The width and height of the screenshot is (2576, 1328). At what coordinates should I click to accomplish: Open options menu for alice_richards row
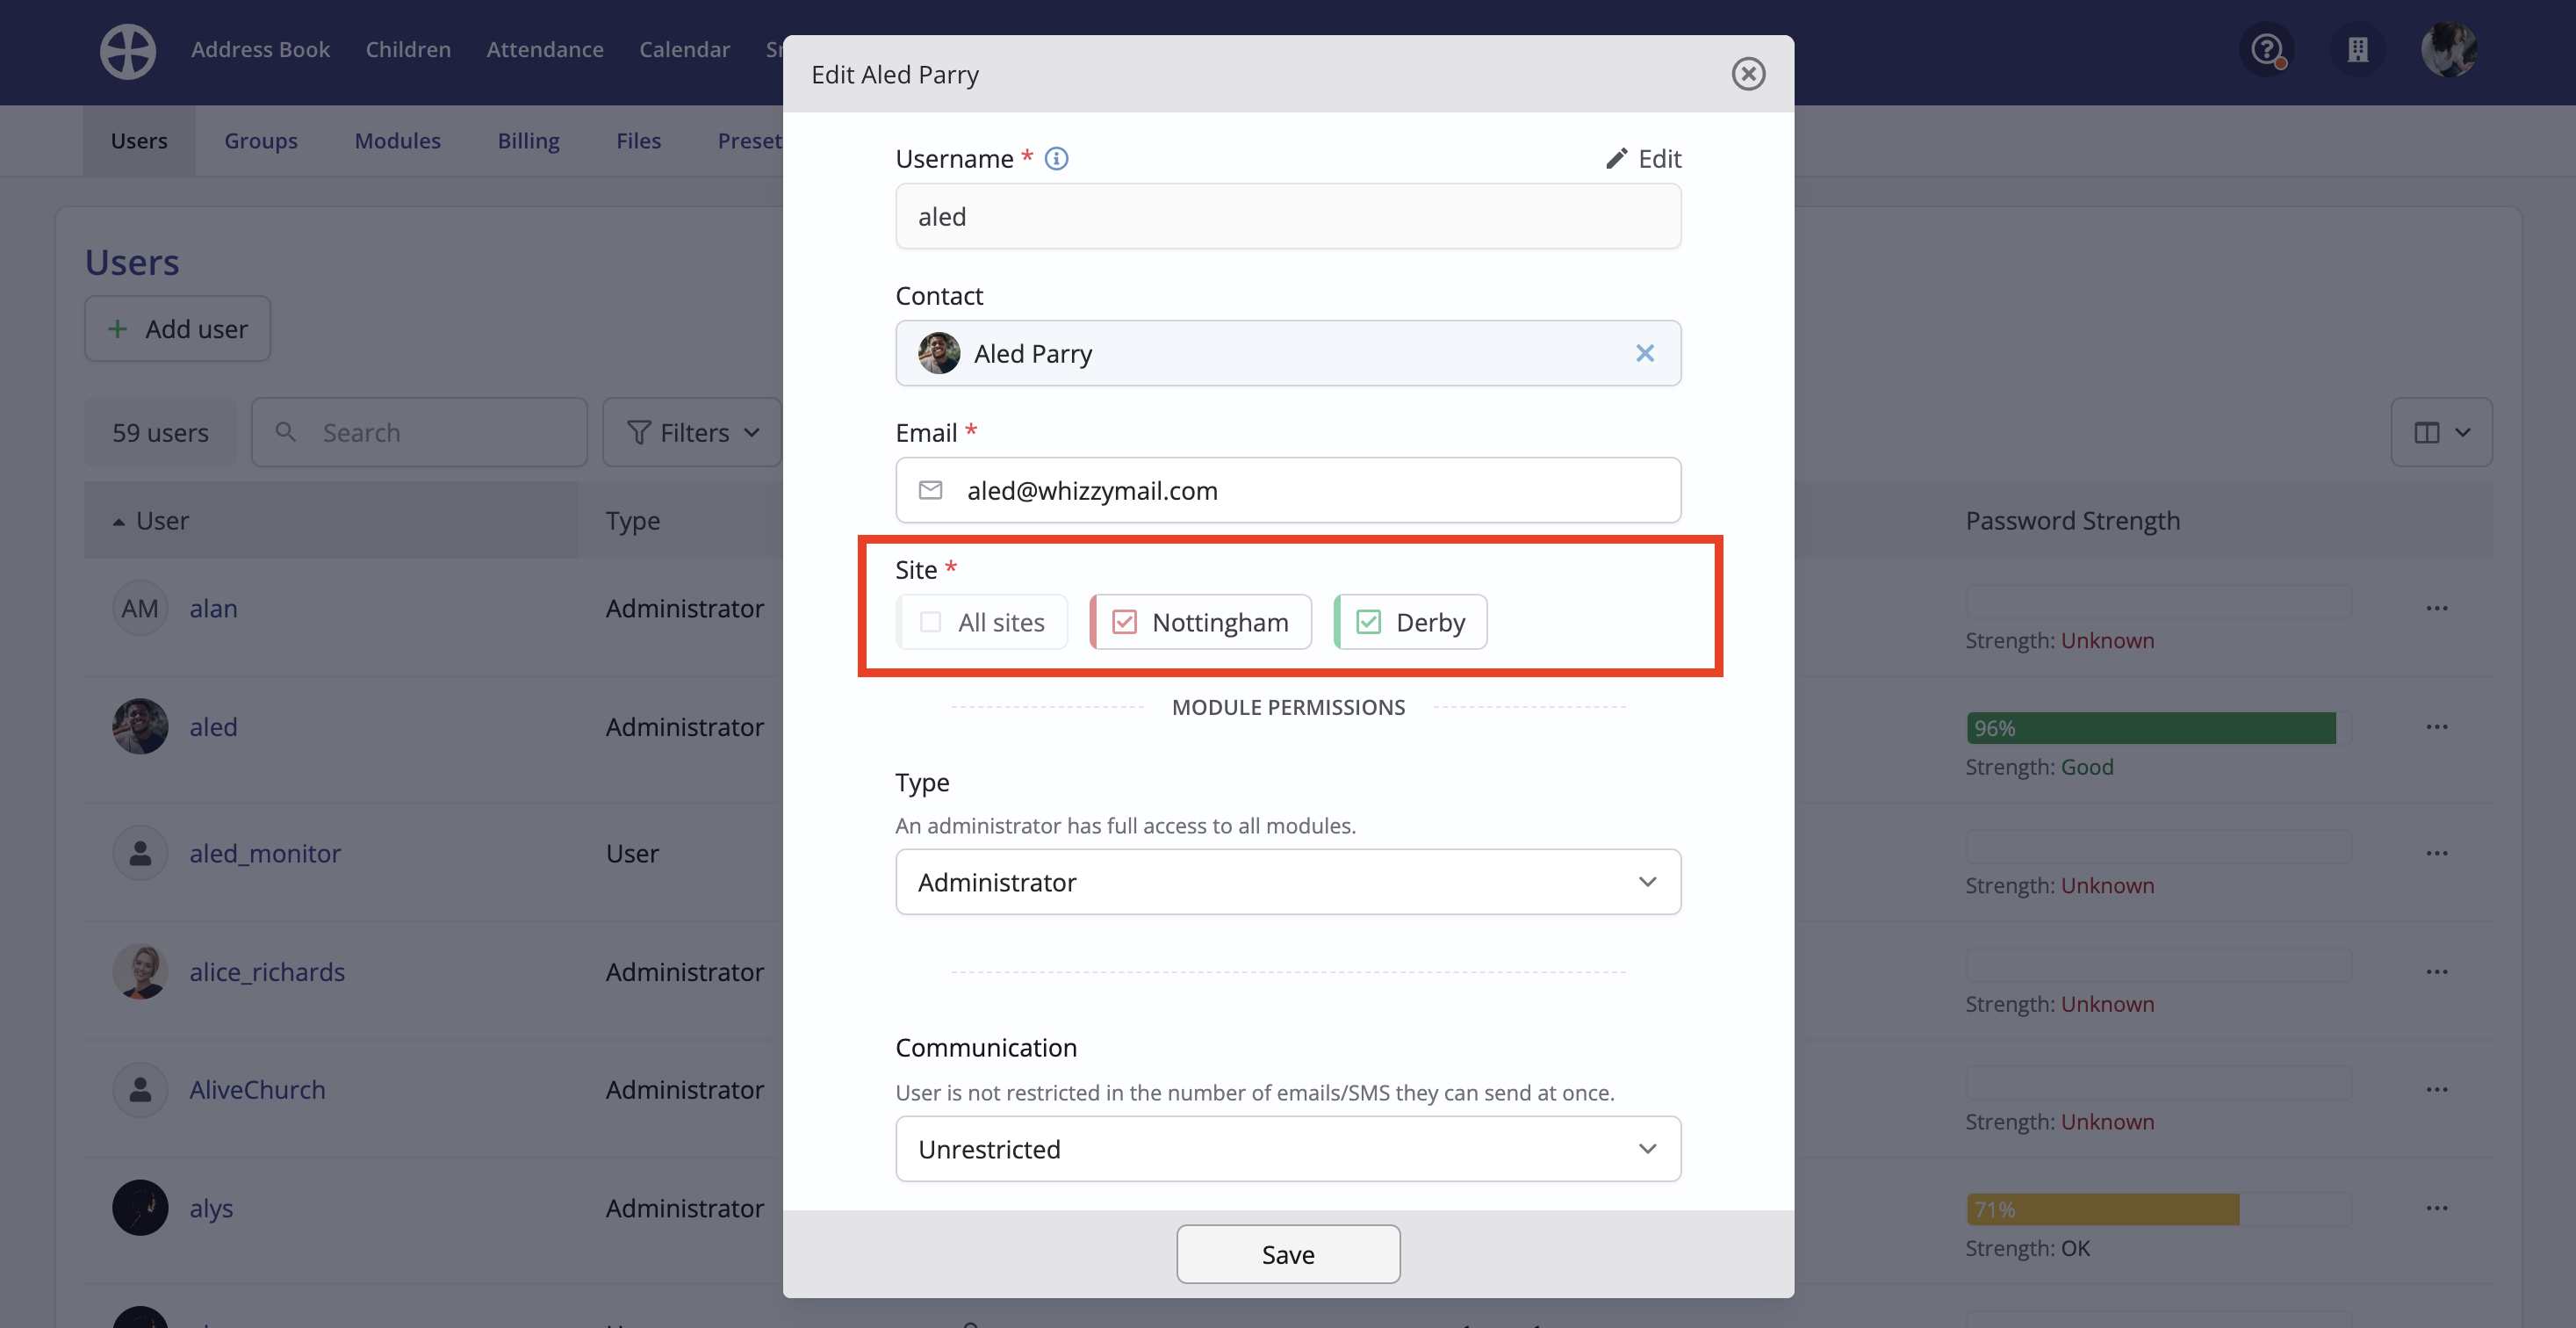point(2436,972)
